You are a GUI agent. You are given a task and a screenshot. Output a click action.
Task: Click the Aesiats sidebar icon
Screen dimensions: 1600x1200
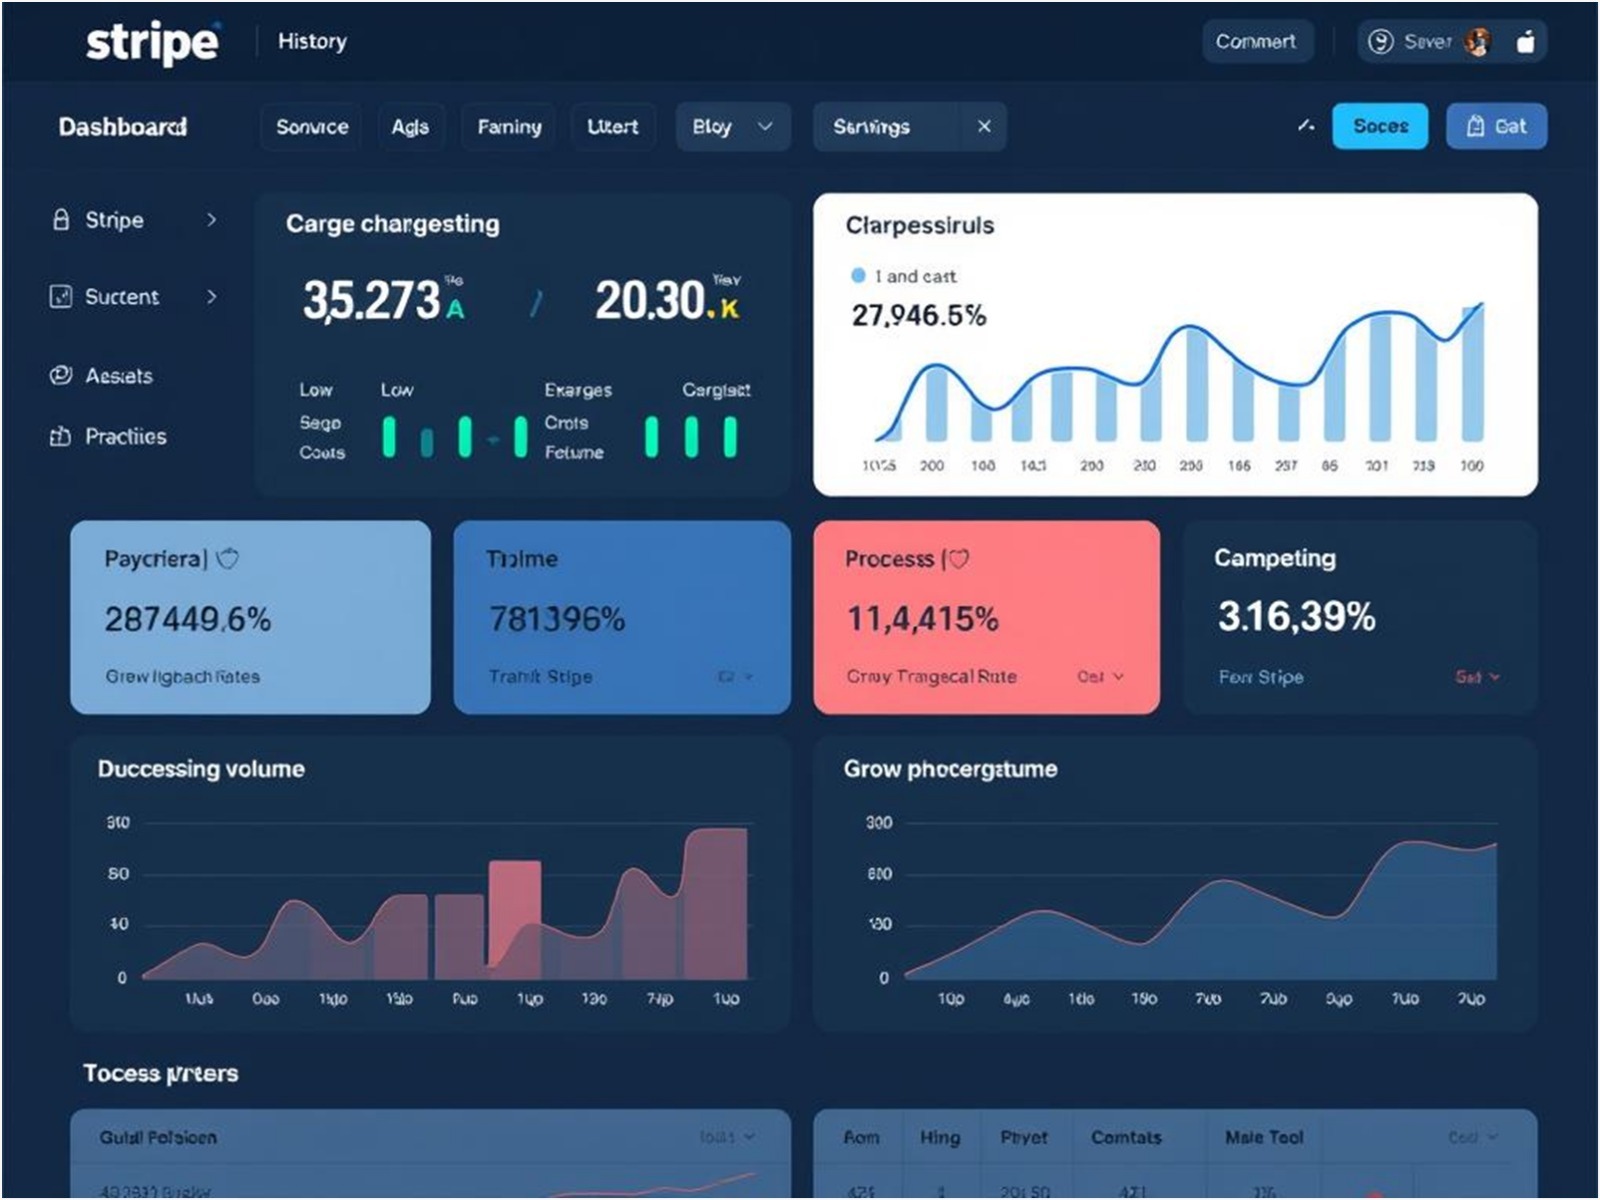point(61,376)
